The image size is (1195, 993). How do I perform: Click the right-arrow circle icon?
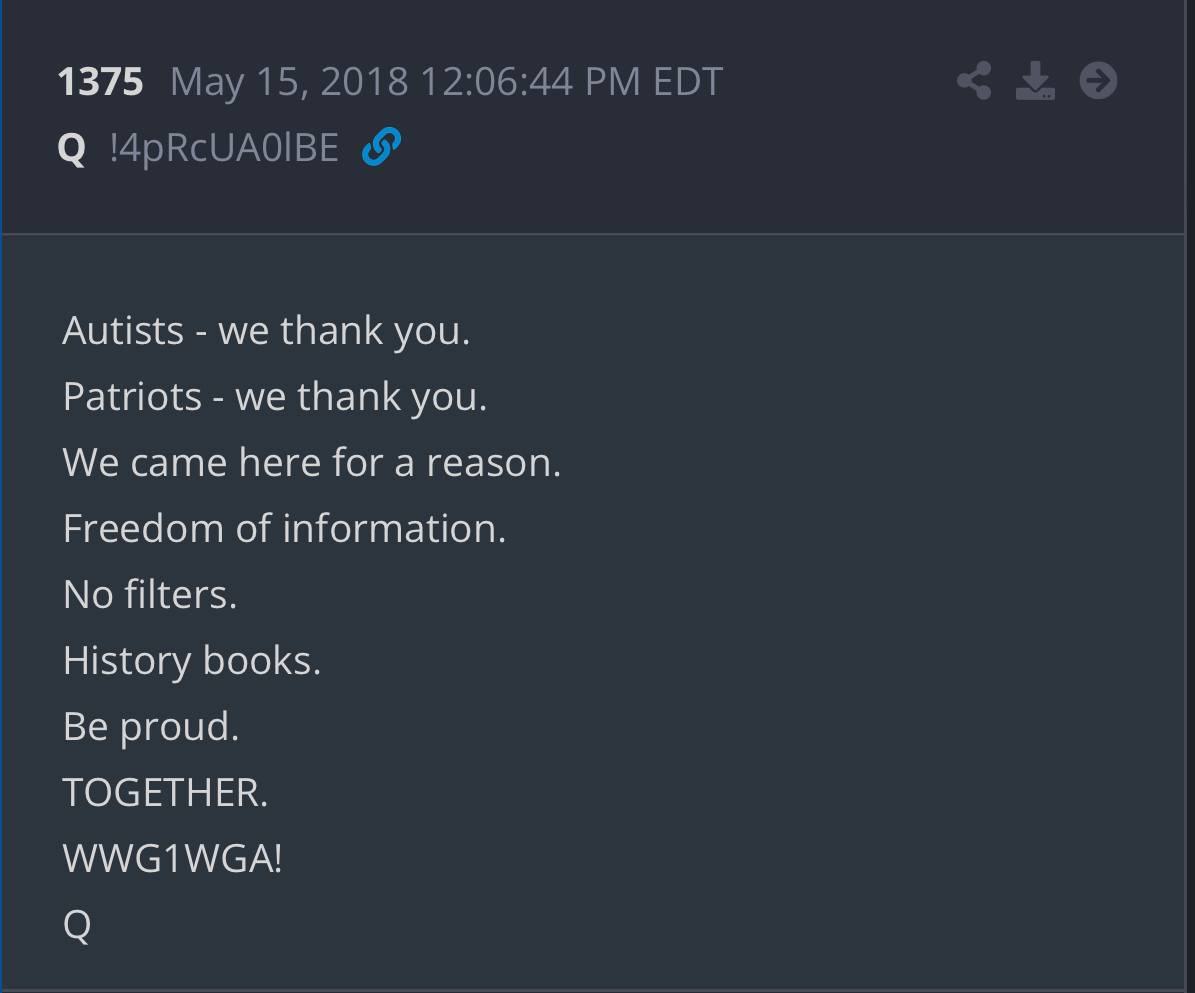[x=1098, y=81]
